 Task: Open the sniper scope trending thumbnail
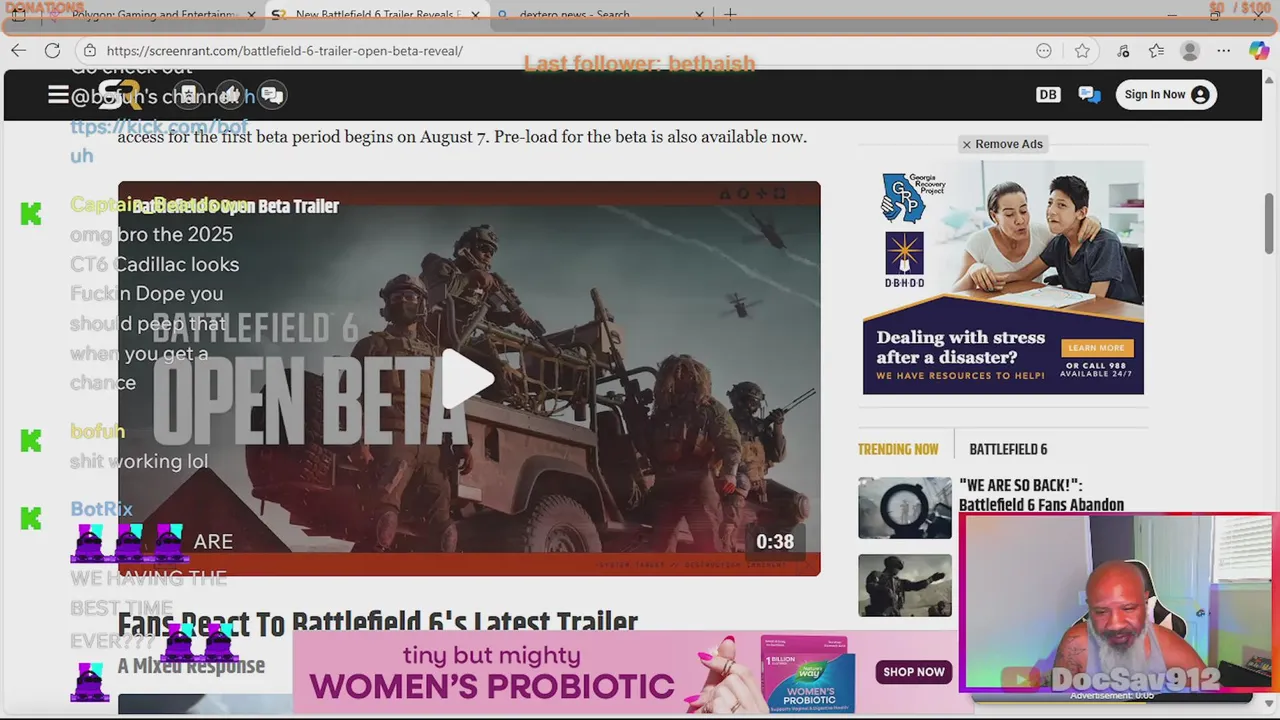(x=905, y=508)
